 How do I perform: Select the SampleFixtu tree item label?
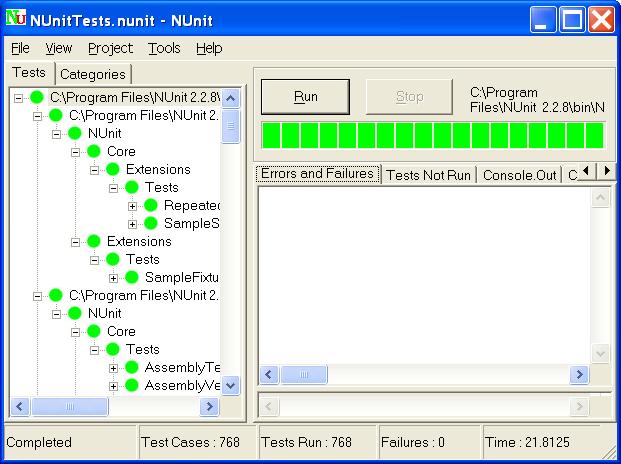pyautogui.click(x=181, y=278)
